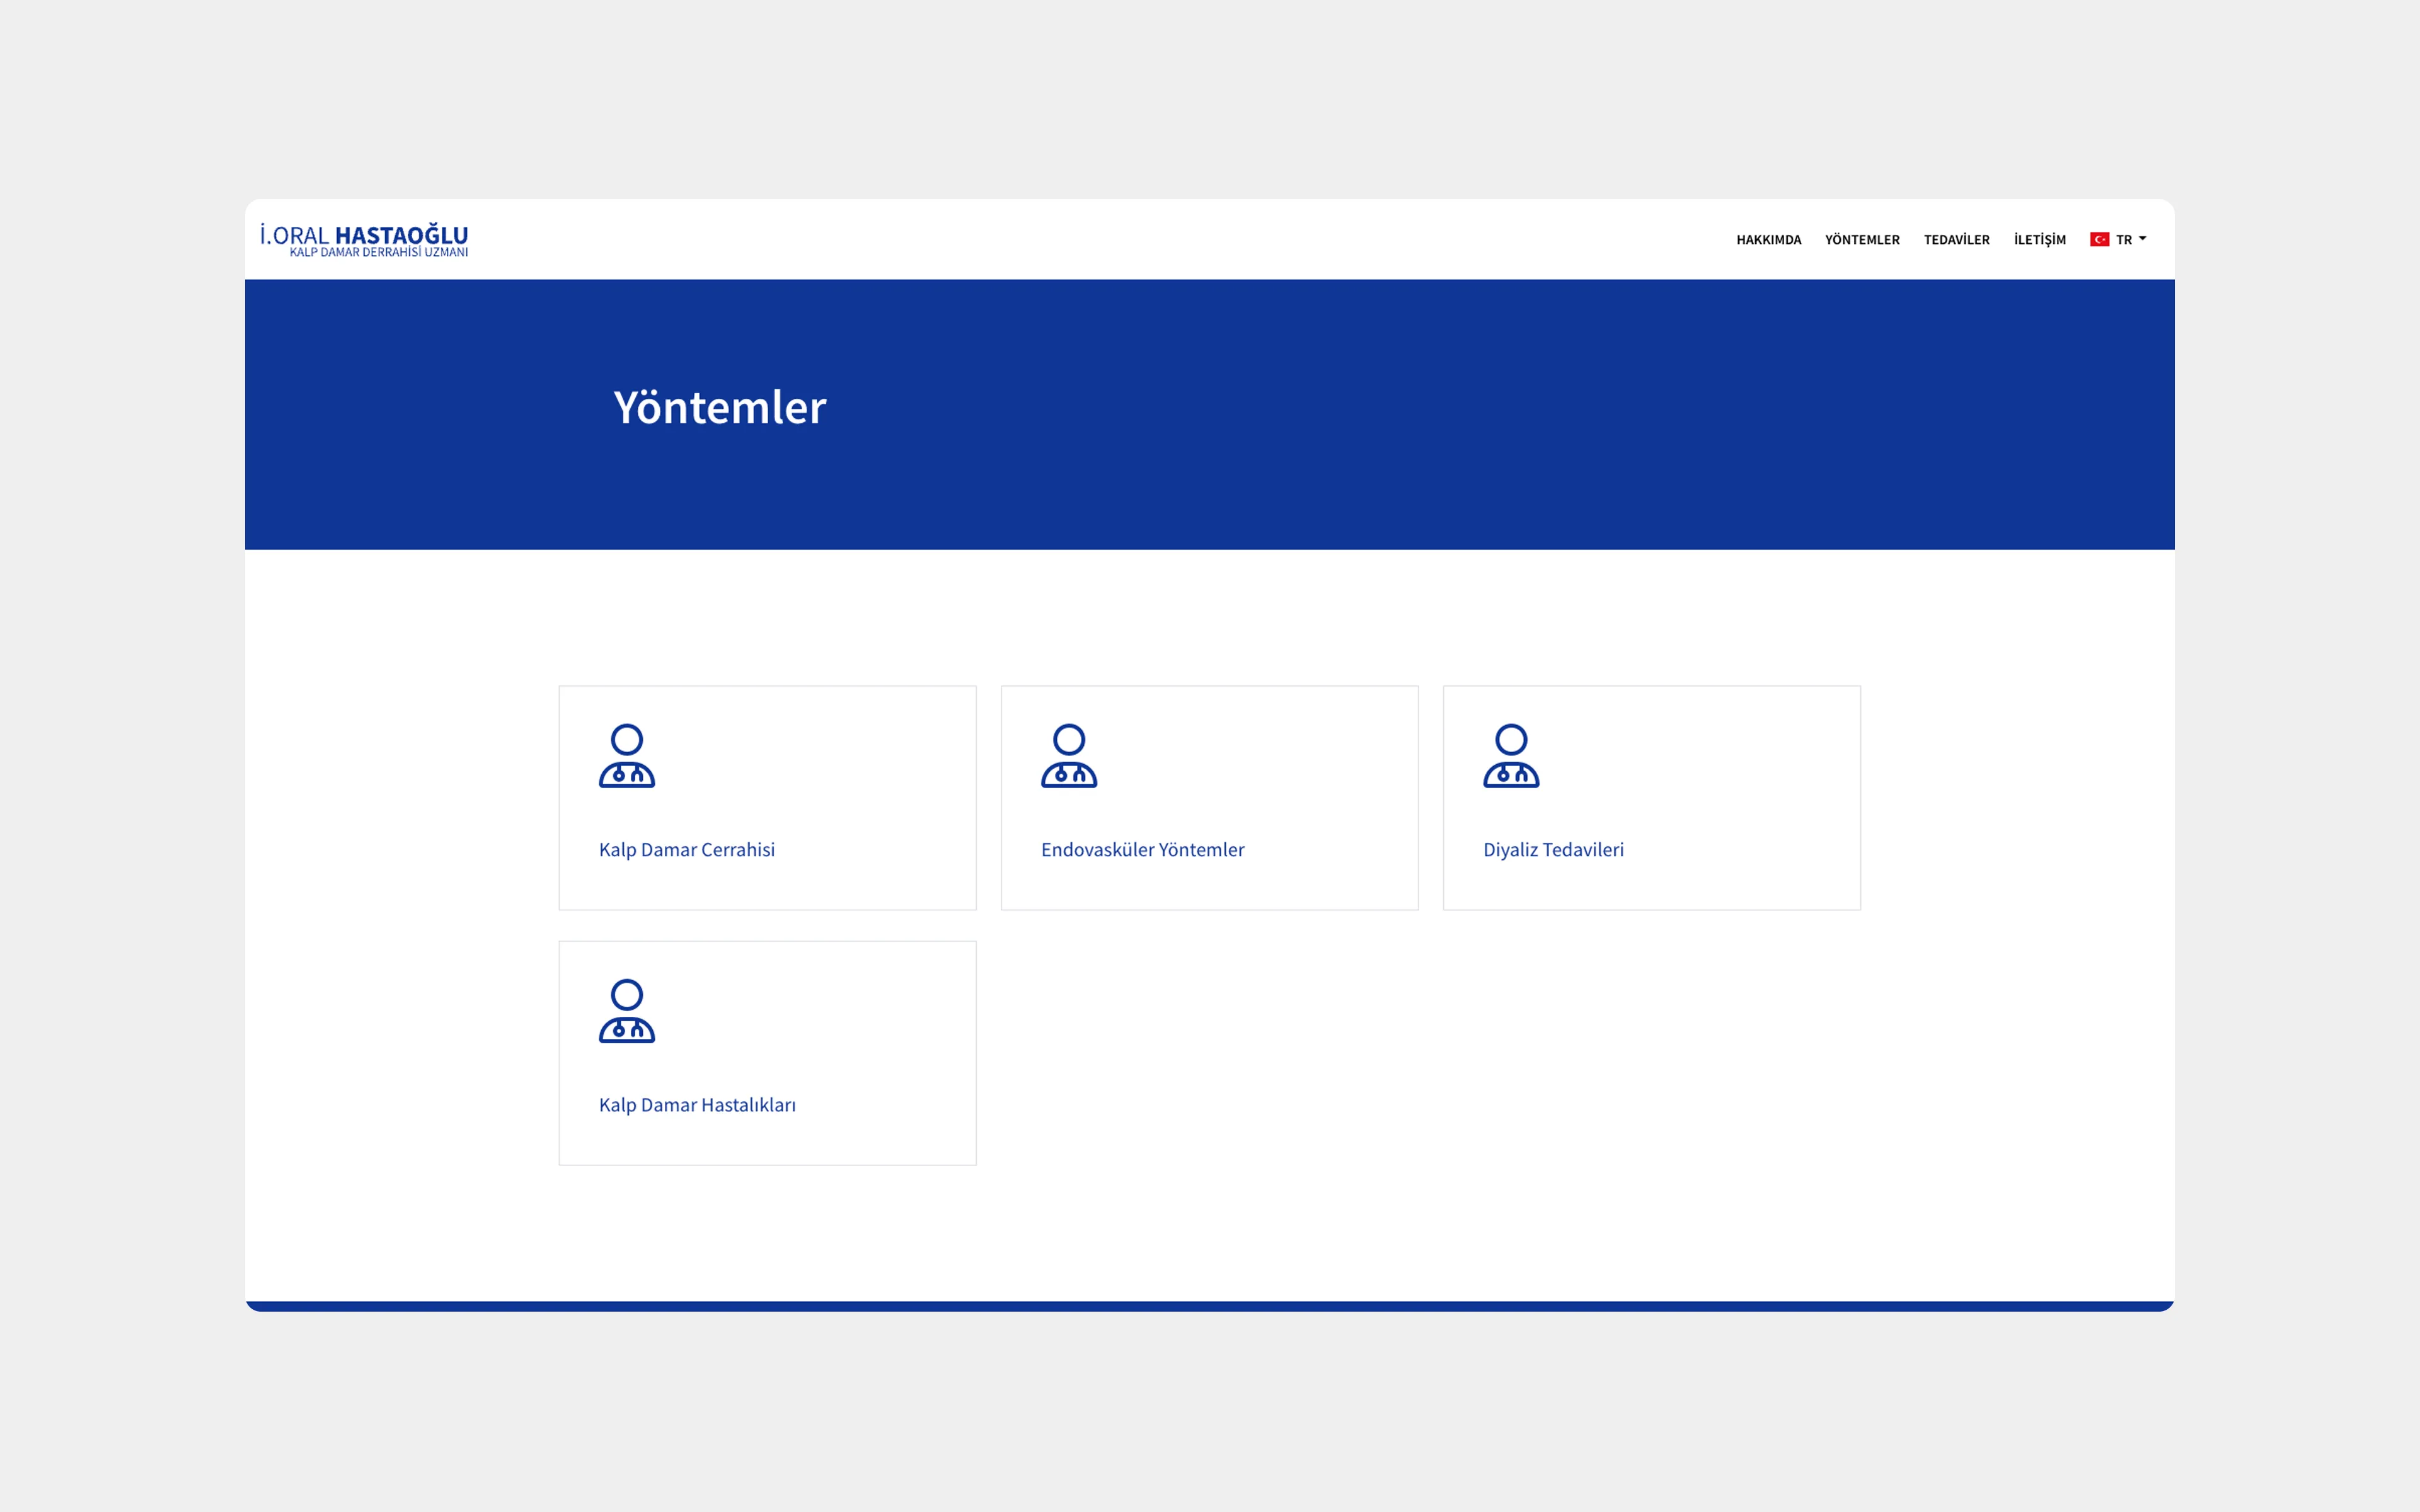
Task: Click the doctor icon above Kalp Damar Cerrahisi
Action: [627, 756]
